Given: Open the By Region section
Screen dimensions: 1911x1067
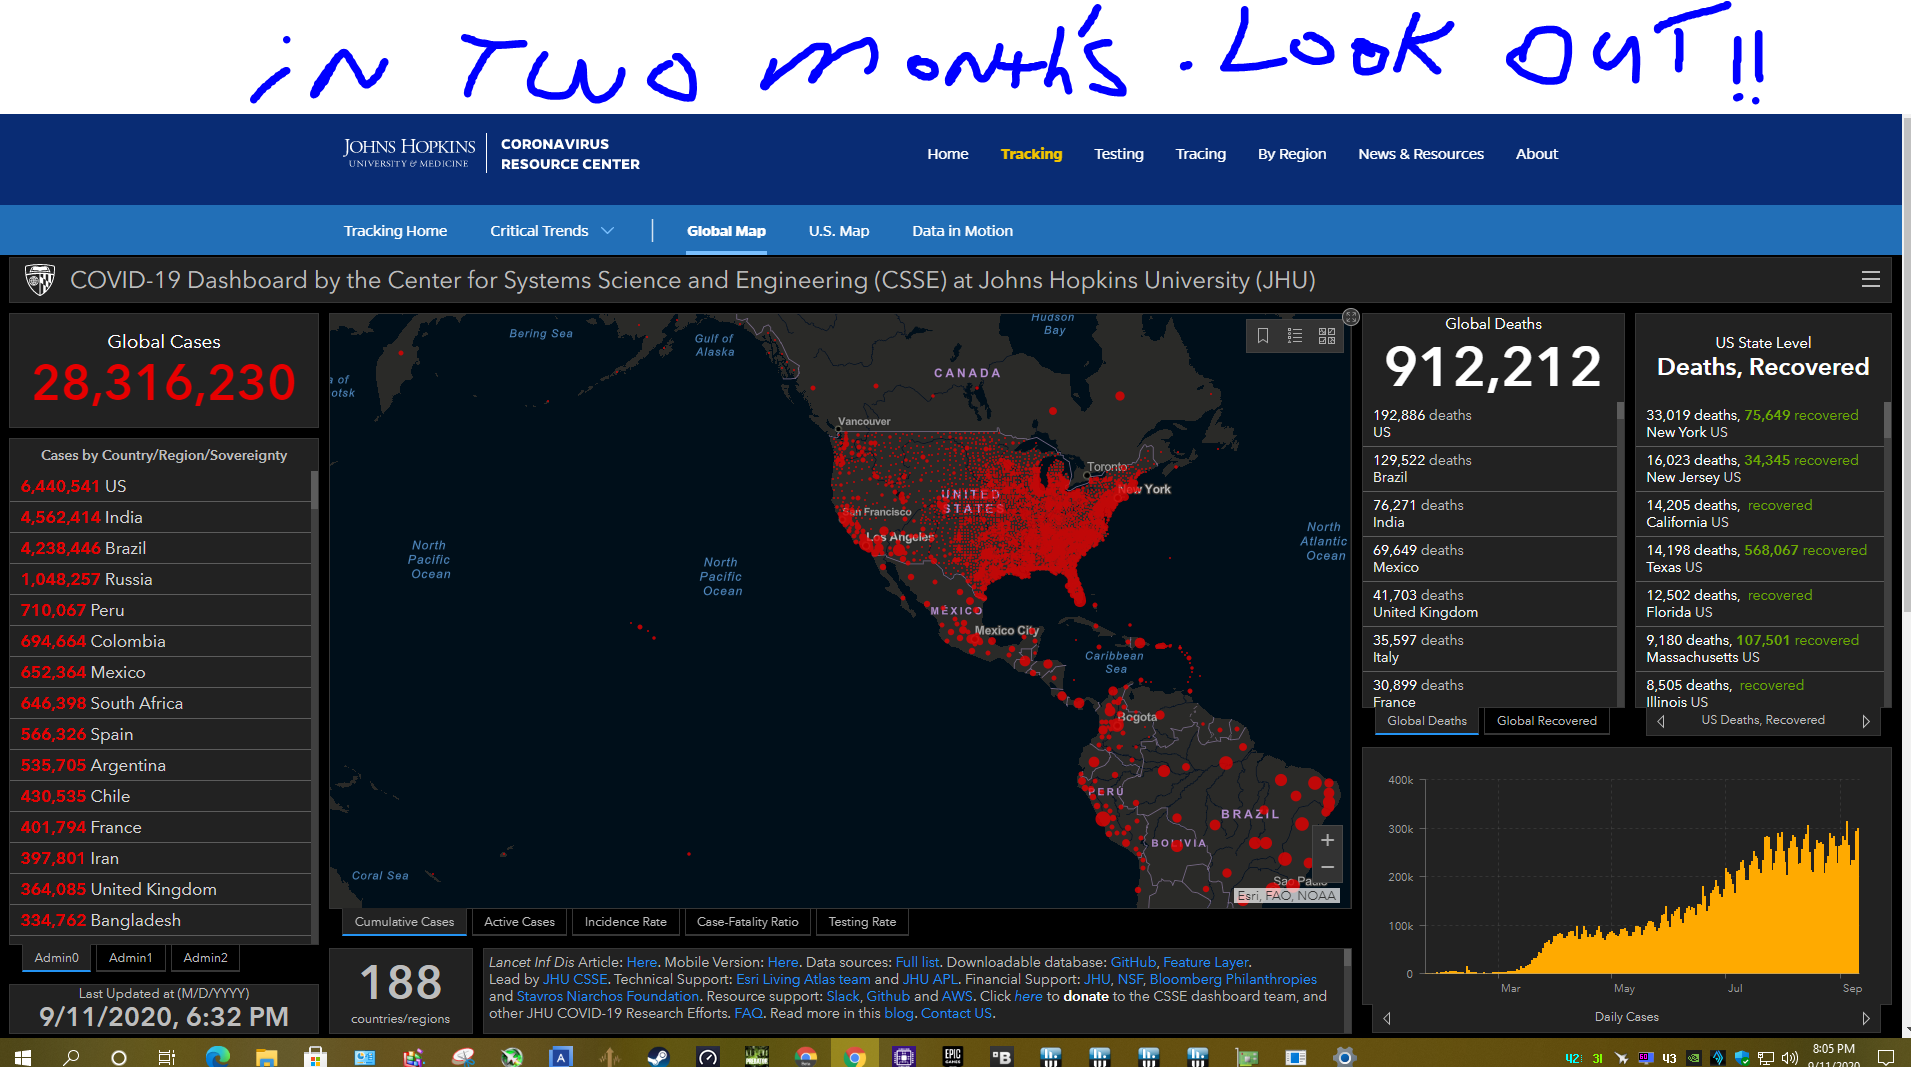Looking at the screenshot, I should (1292, 154).
